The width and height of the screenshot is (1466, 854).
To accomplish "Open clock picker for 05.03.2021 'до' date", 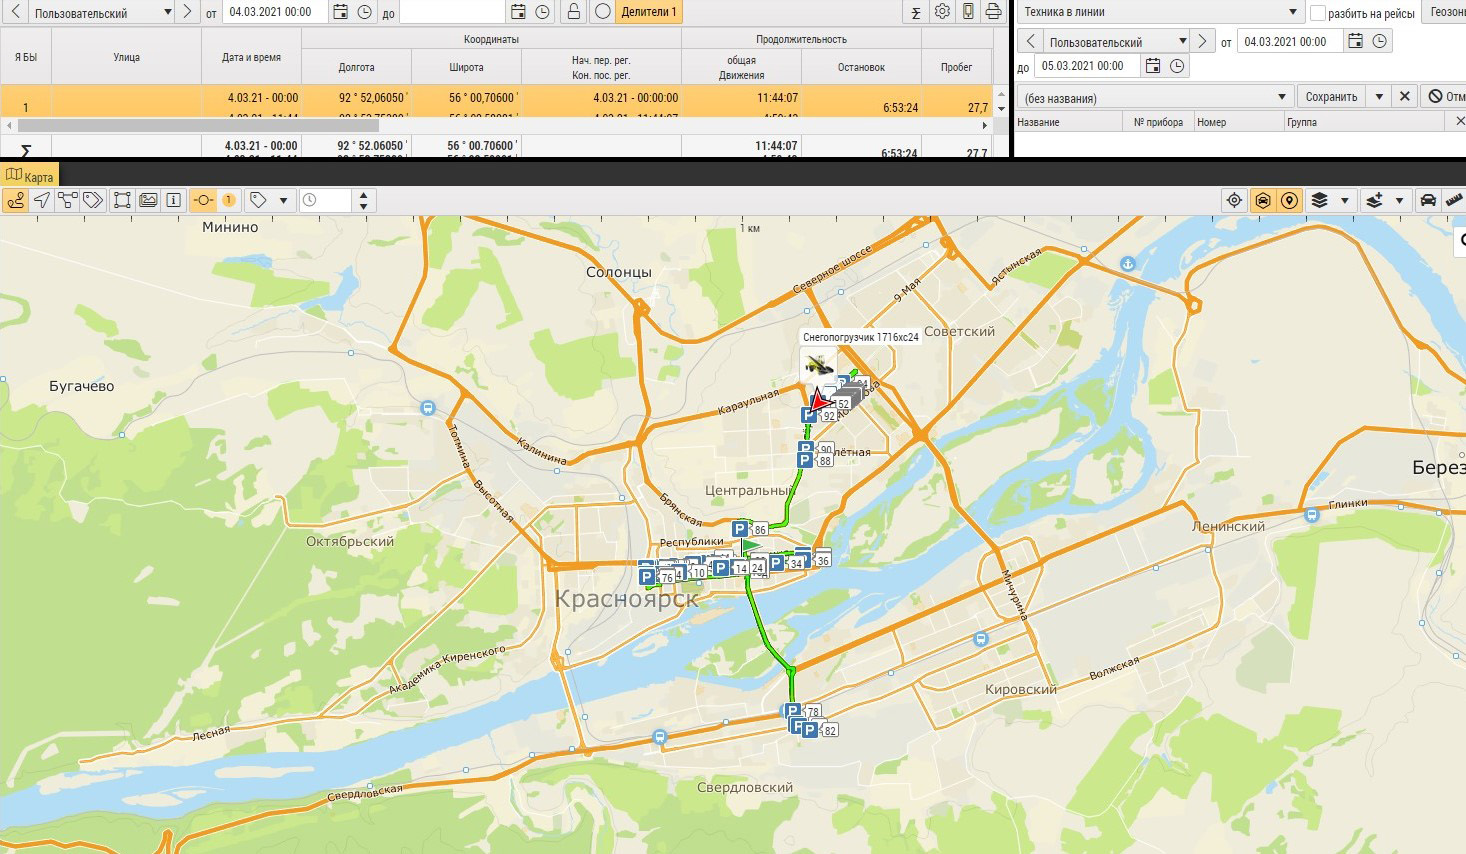I will 1177,66.
